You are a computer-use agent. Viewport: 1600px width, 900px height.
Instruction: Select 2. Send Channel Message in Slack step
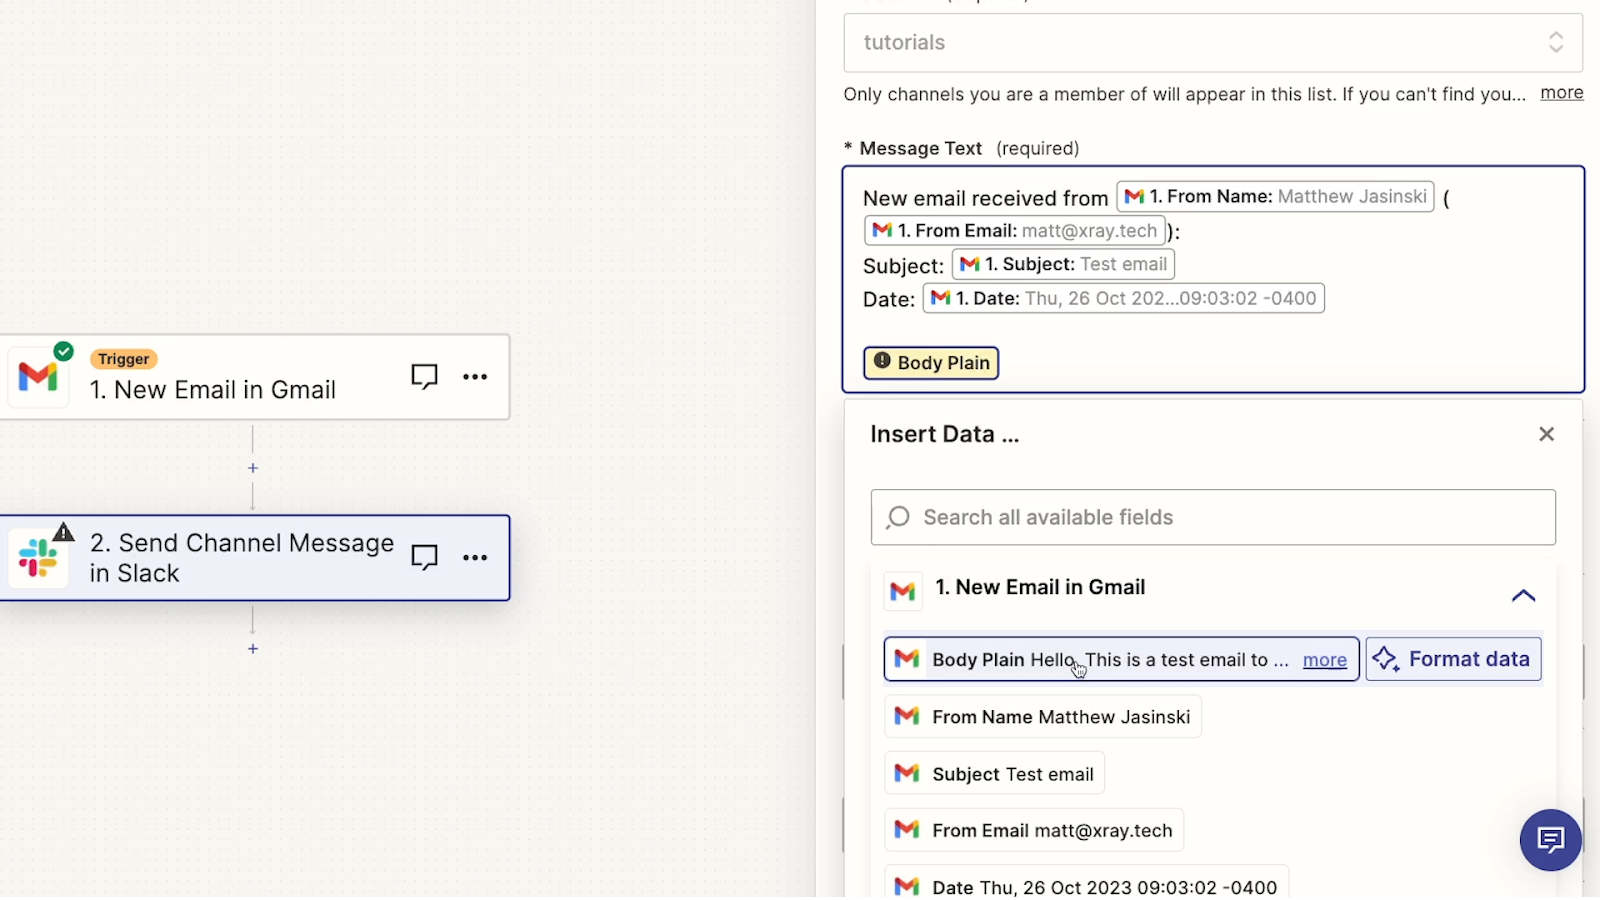(254, 558)
